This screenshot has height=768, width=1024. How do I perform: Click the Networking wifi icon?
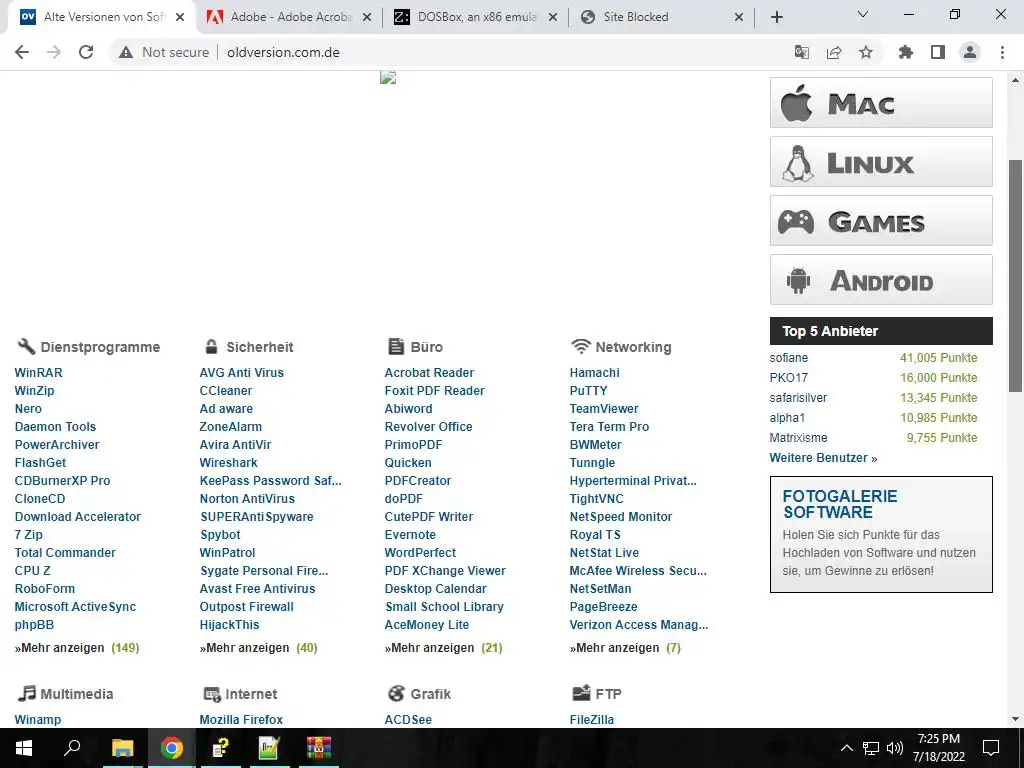point(581,346)
